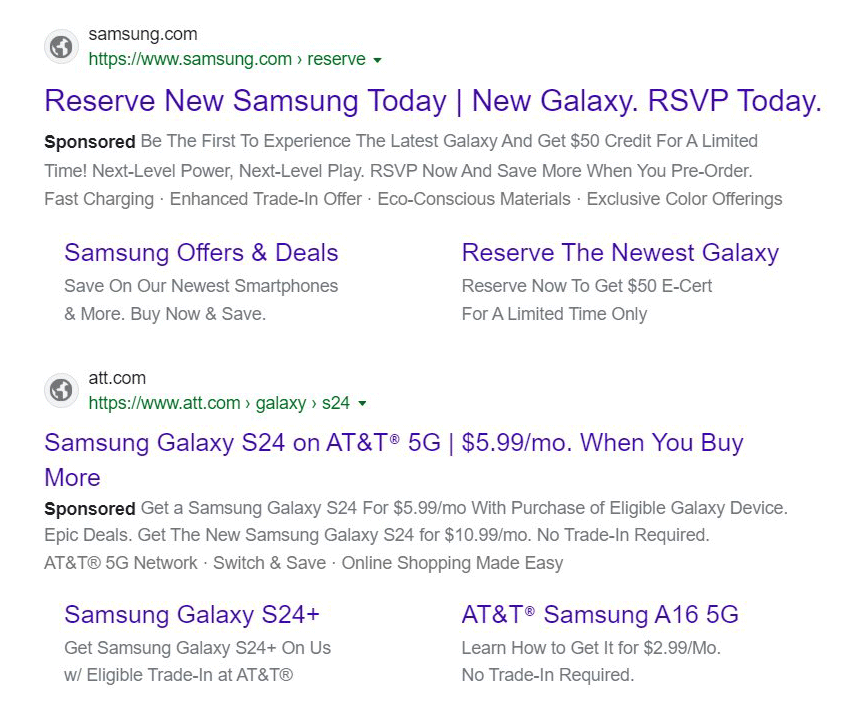Click the "Get Samsung Galaxy S24+ On Us" description
This screenshot has width=844, height=710.
[x=197, y=648]
